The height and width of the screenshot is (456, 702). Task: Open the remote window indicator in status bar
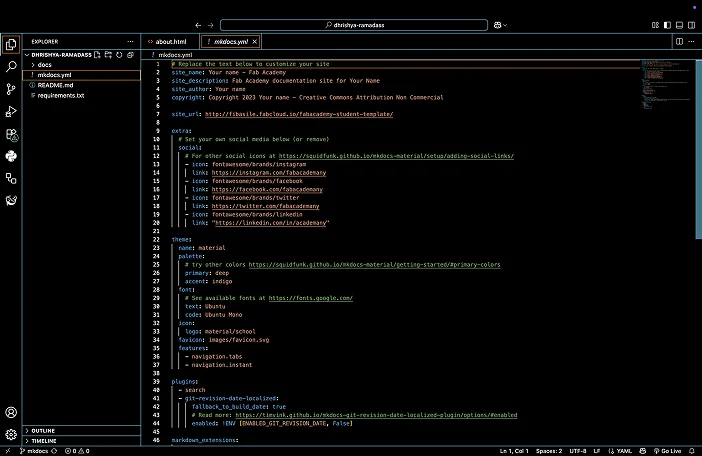point(8,451)
